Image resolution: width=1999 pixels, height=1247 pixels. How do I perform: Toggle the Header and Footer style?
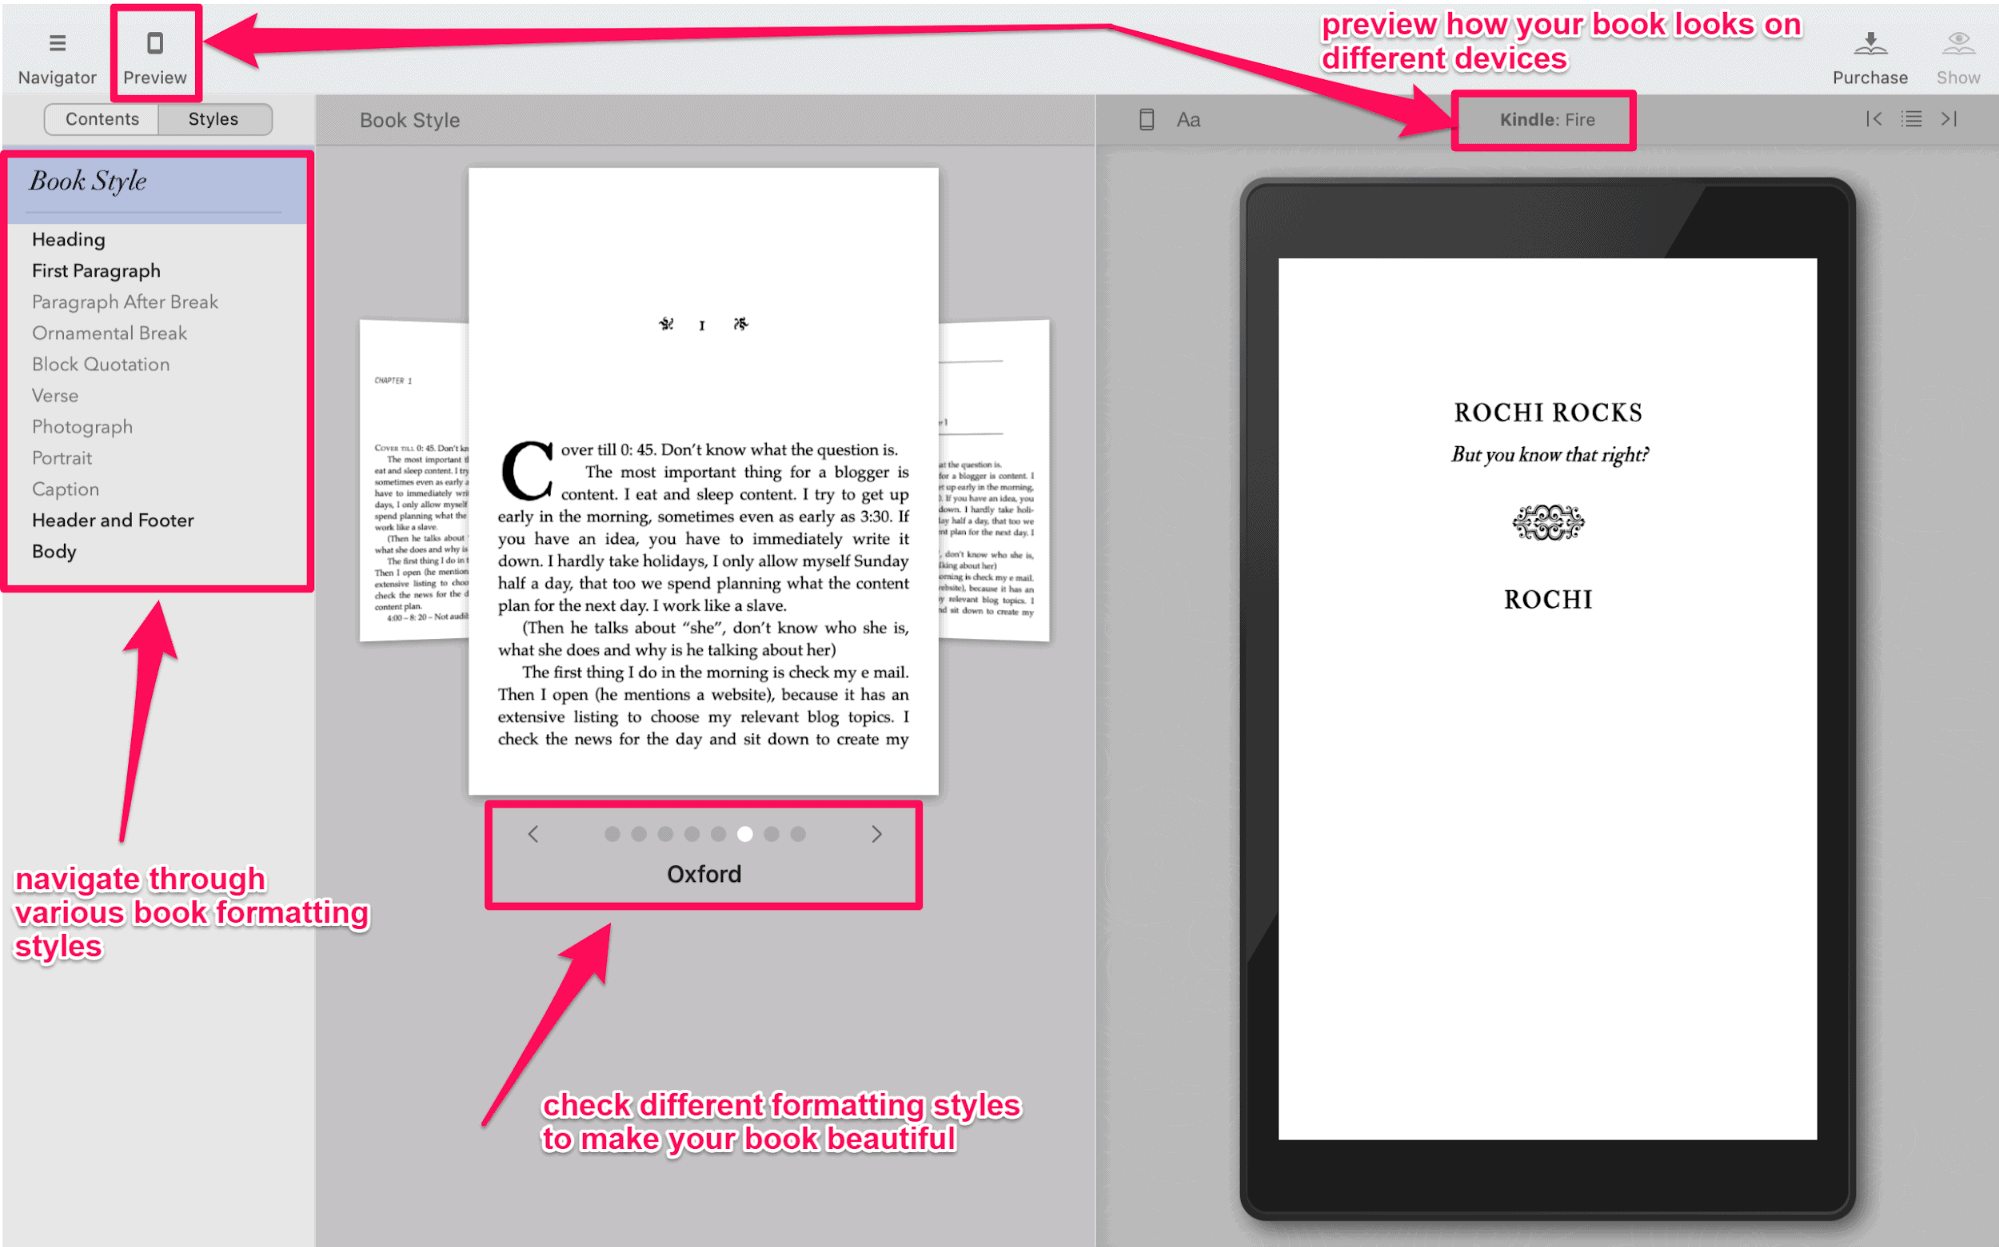(x=113, y=520)
